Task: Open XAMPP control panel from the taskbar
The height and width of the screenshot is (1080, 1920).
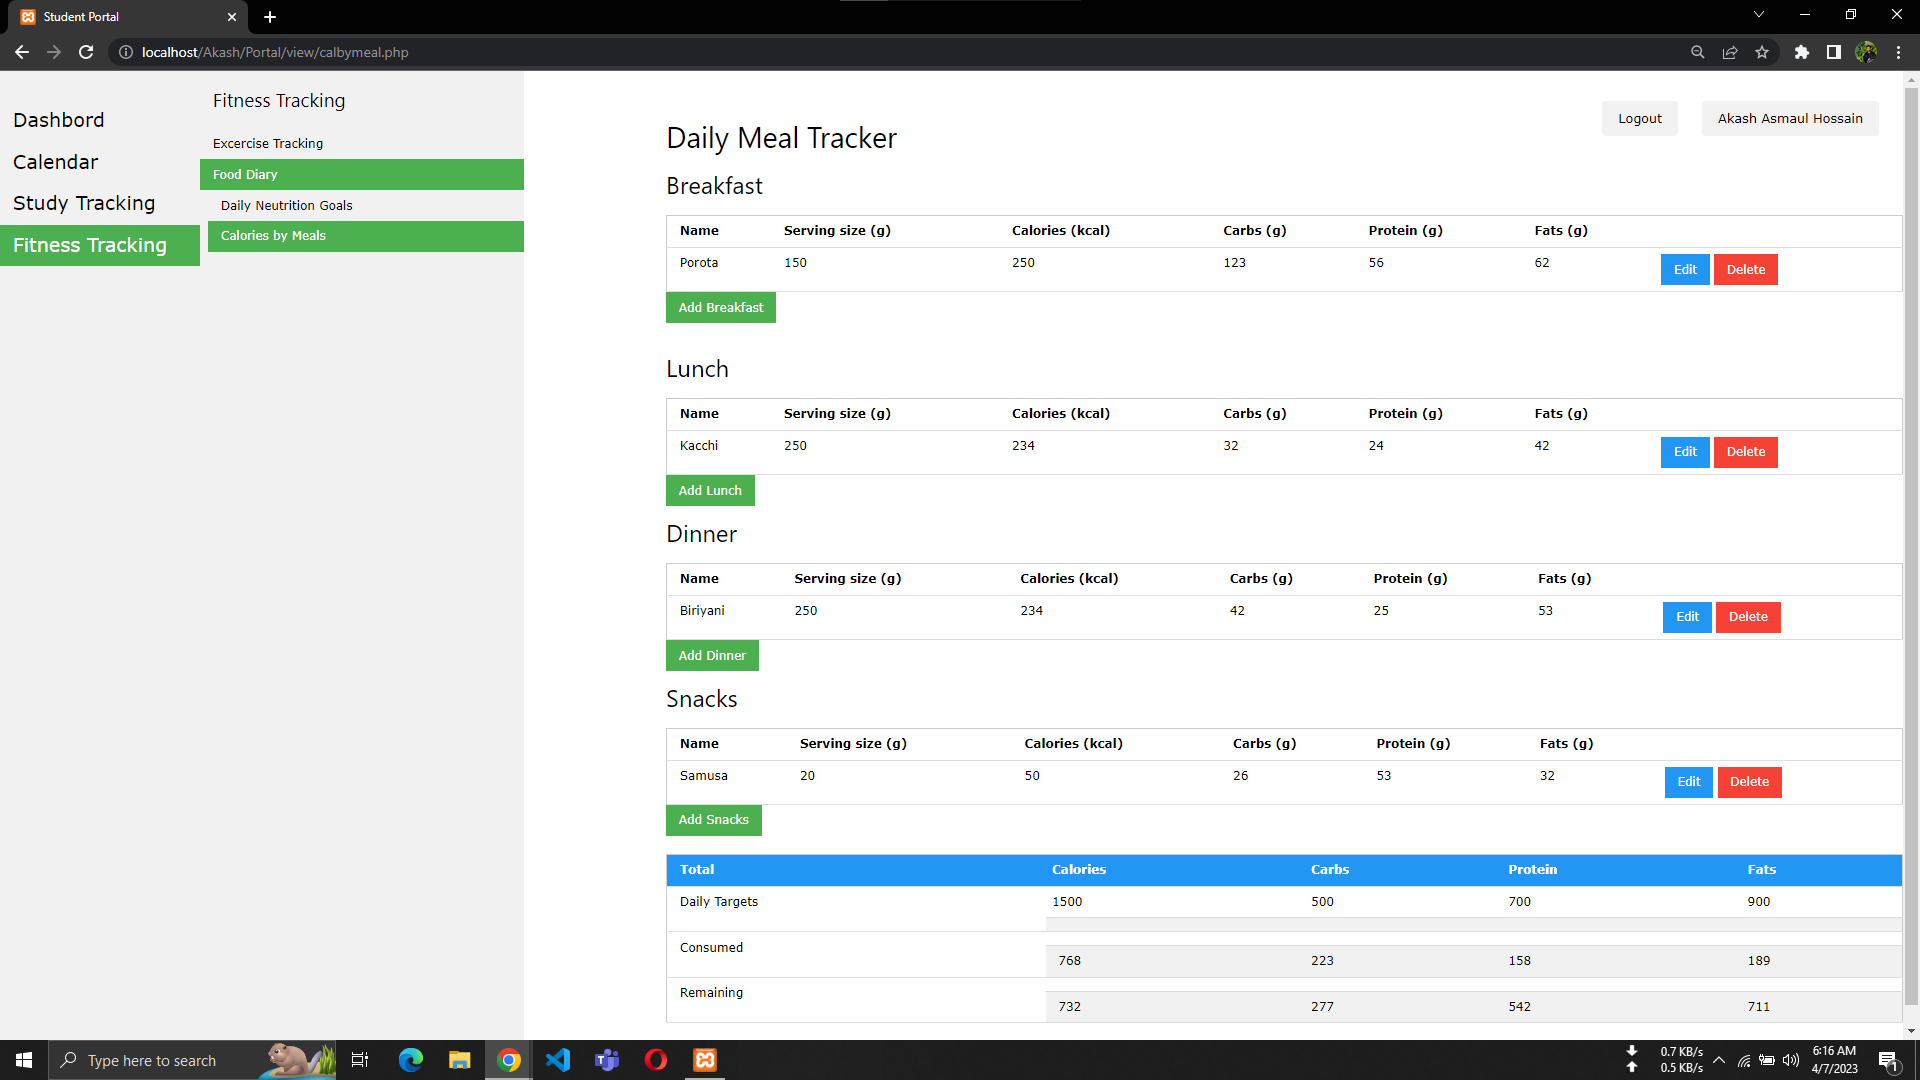Action: (705, 1059)
